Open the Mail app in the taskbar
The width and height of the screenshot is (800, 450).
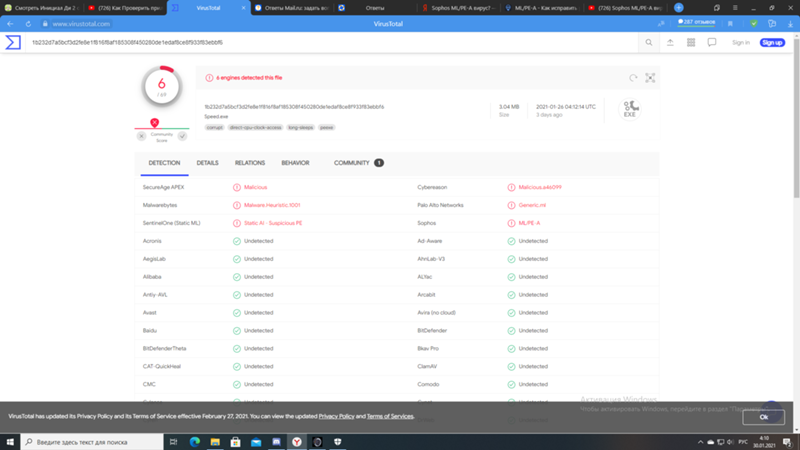coord(256,442)
